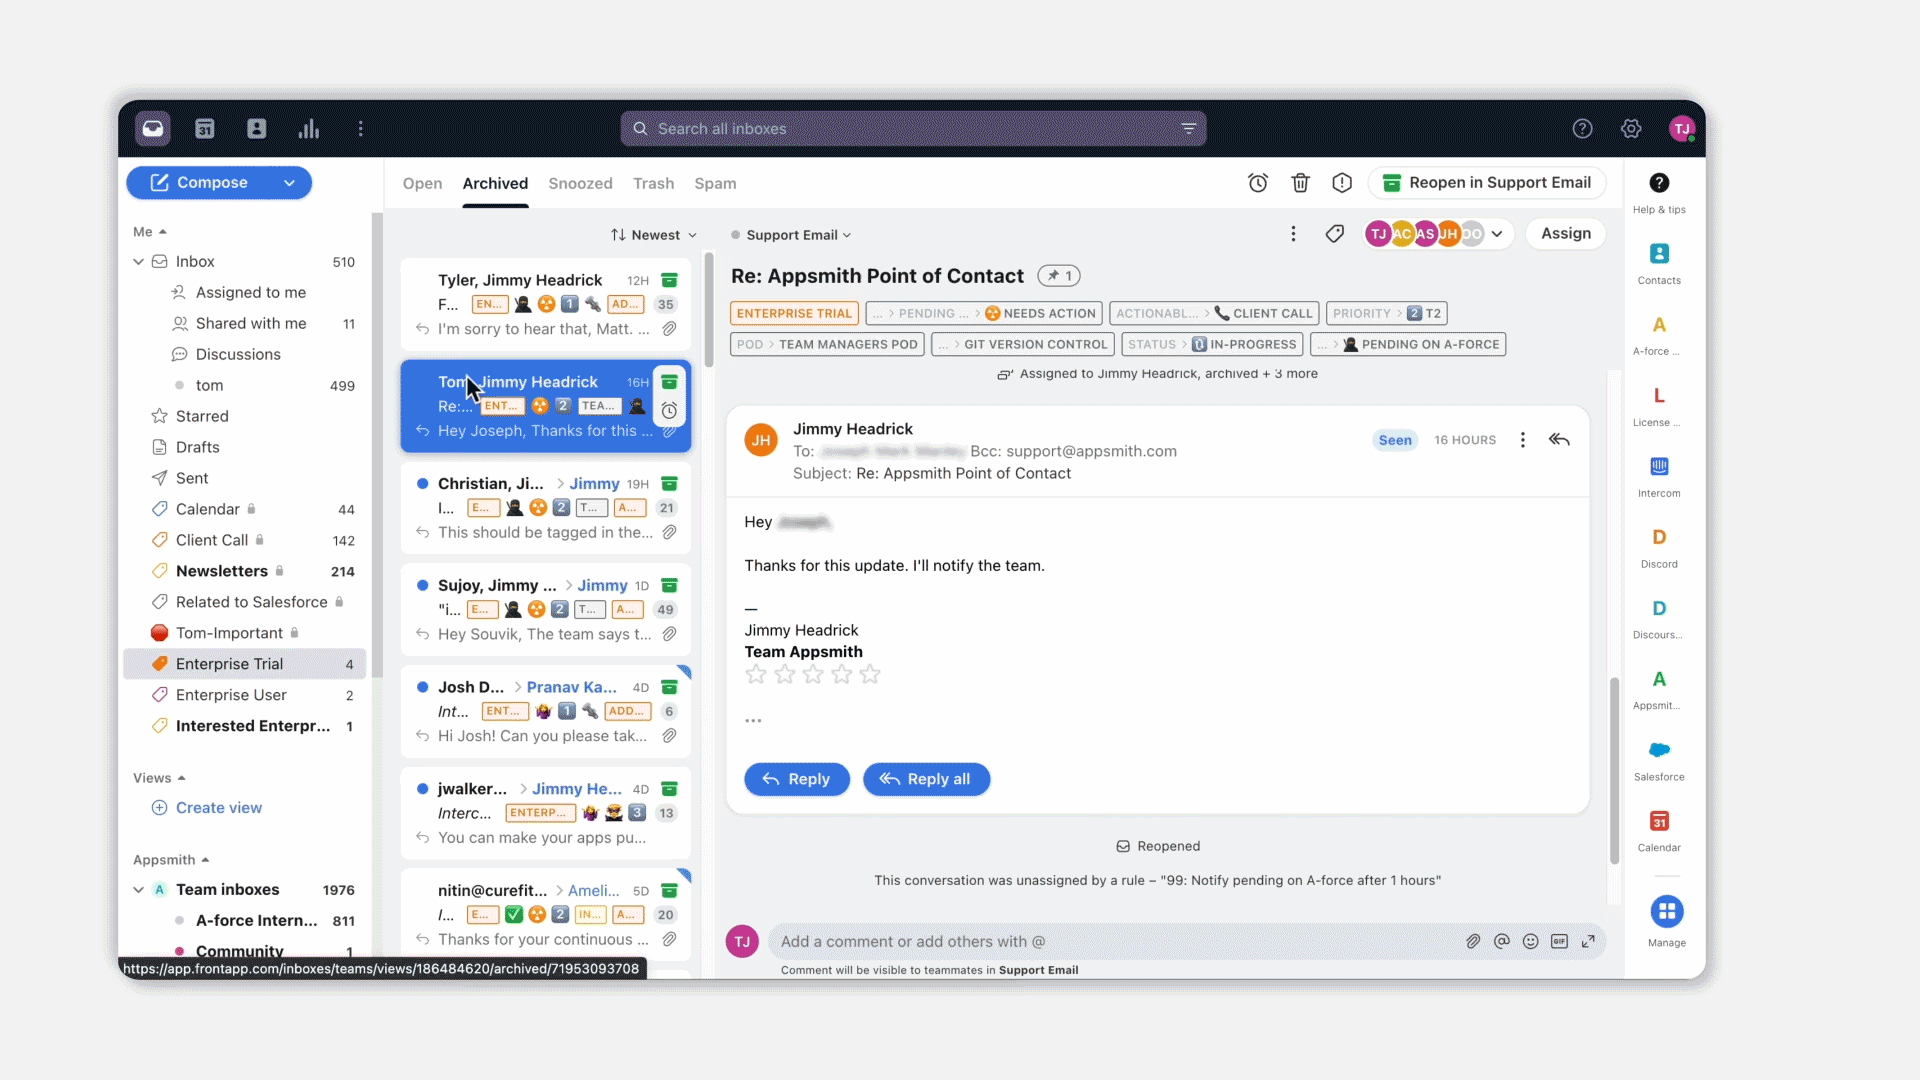Open the Analytics bar-chart icon
The height and width of the screenshot is (1080, 1920).
click(x=310, y=128)
